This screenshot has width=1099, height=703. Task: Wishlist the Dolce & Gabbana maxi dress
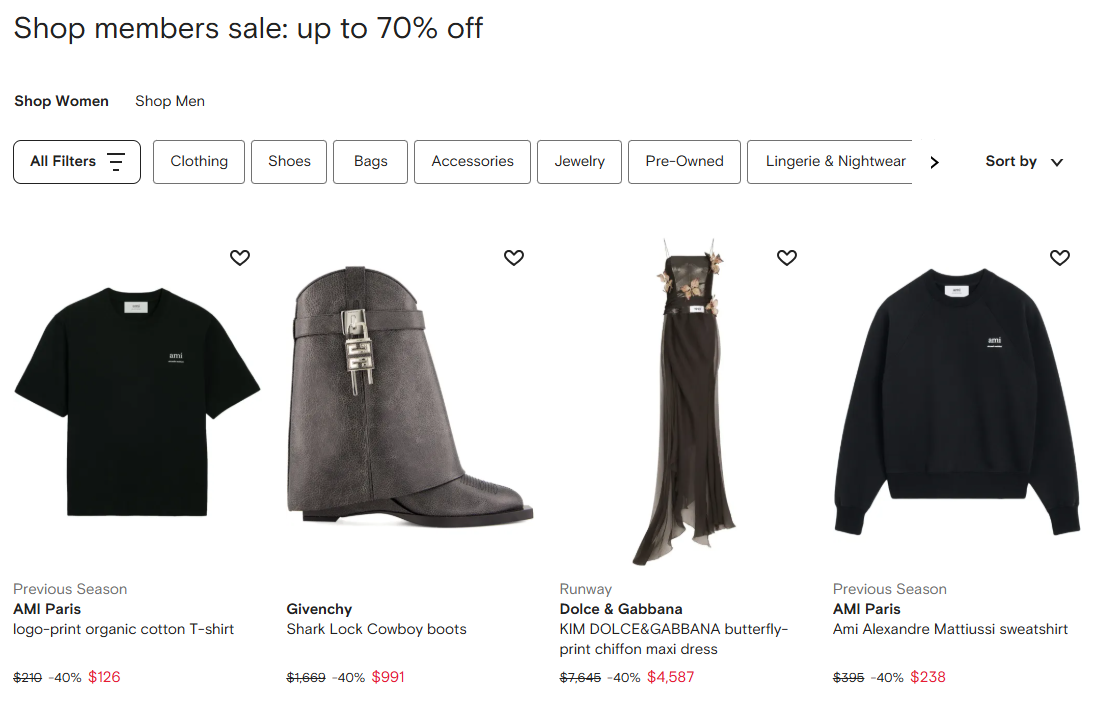coord(787,258)
